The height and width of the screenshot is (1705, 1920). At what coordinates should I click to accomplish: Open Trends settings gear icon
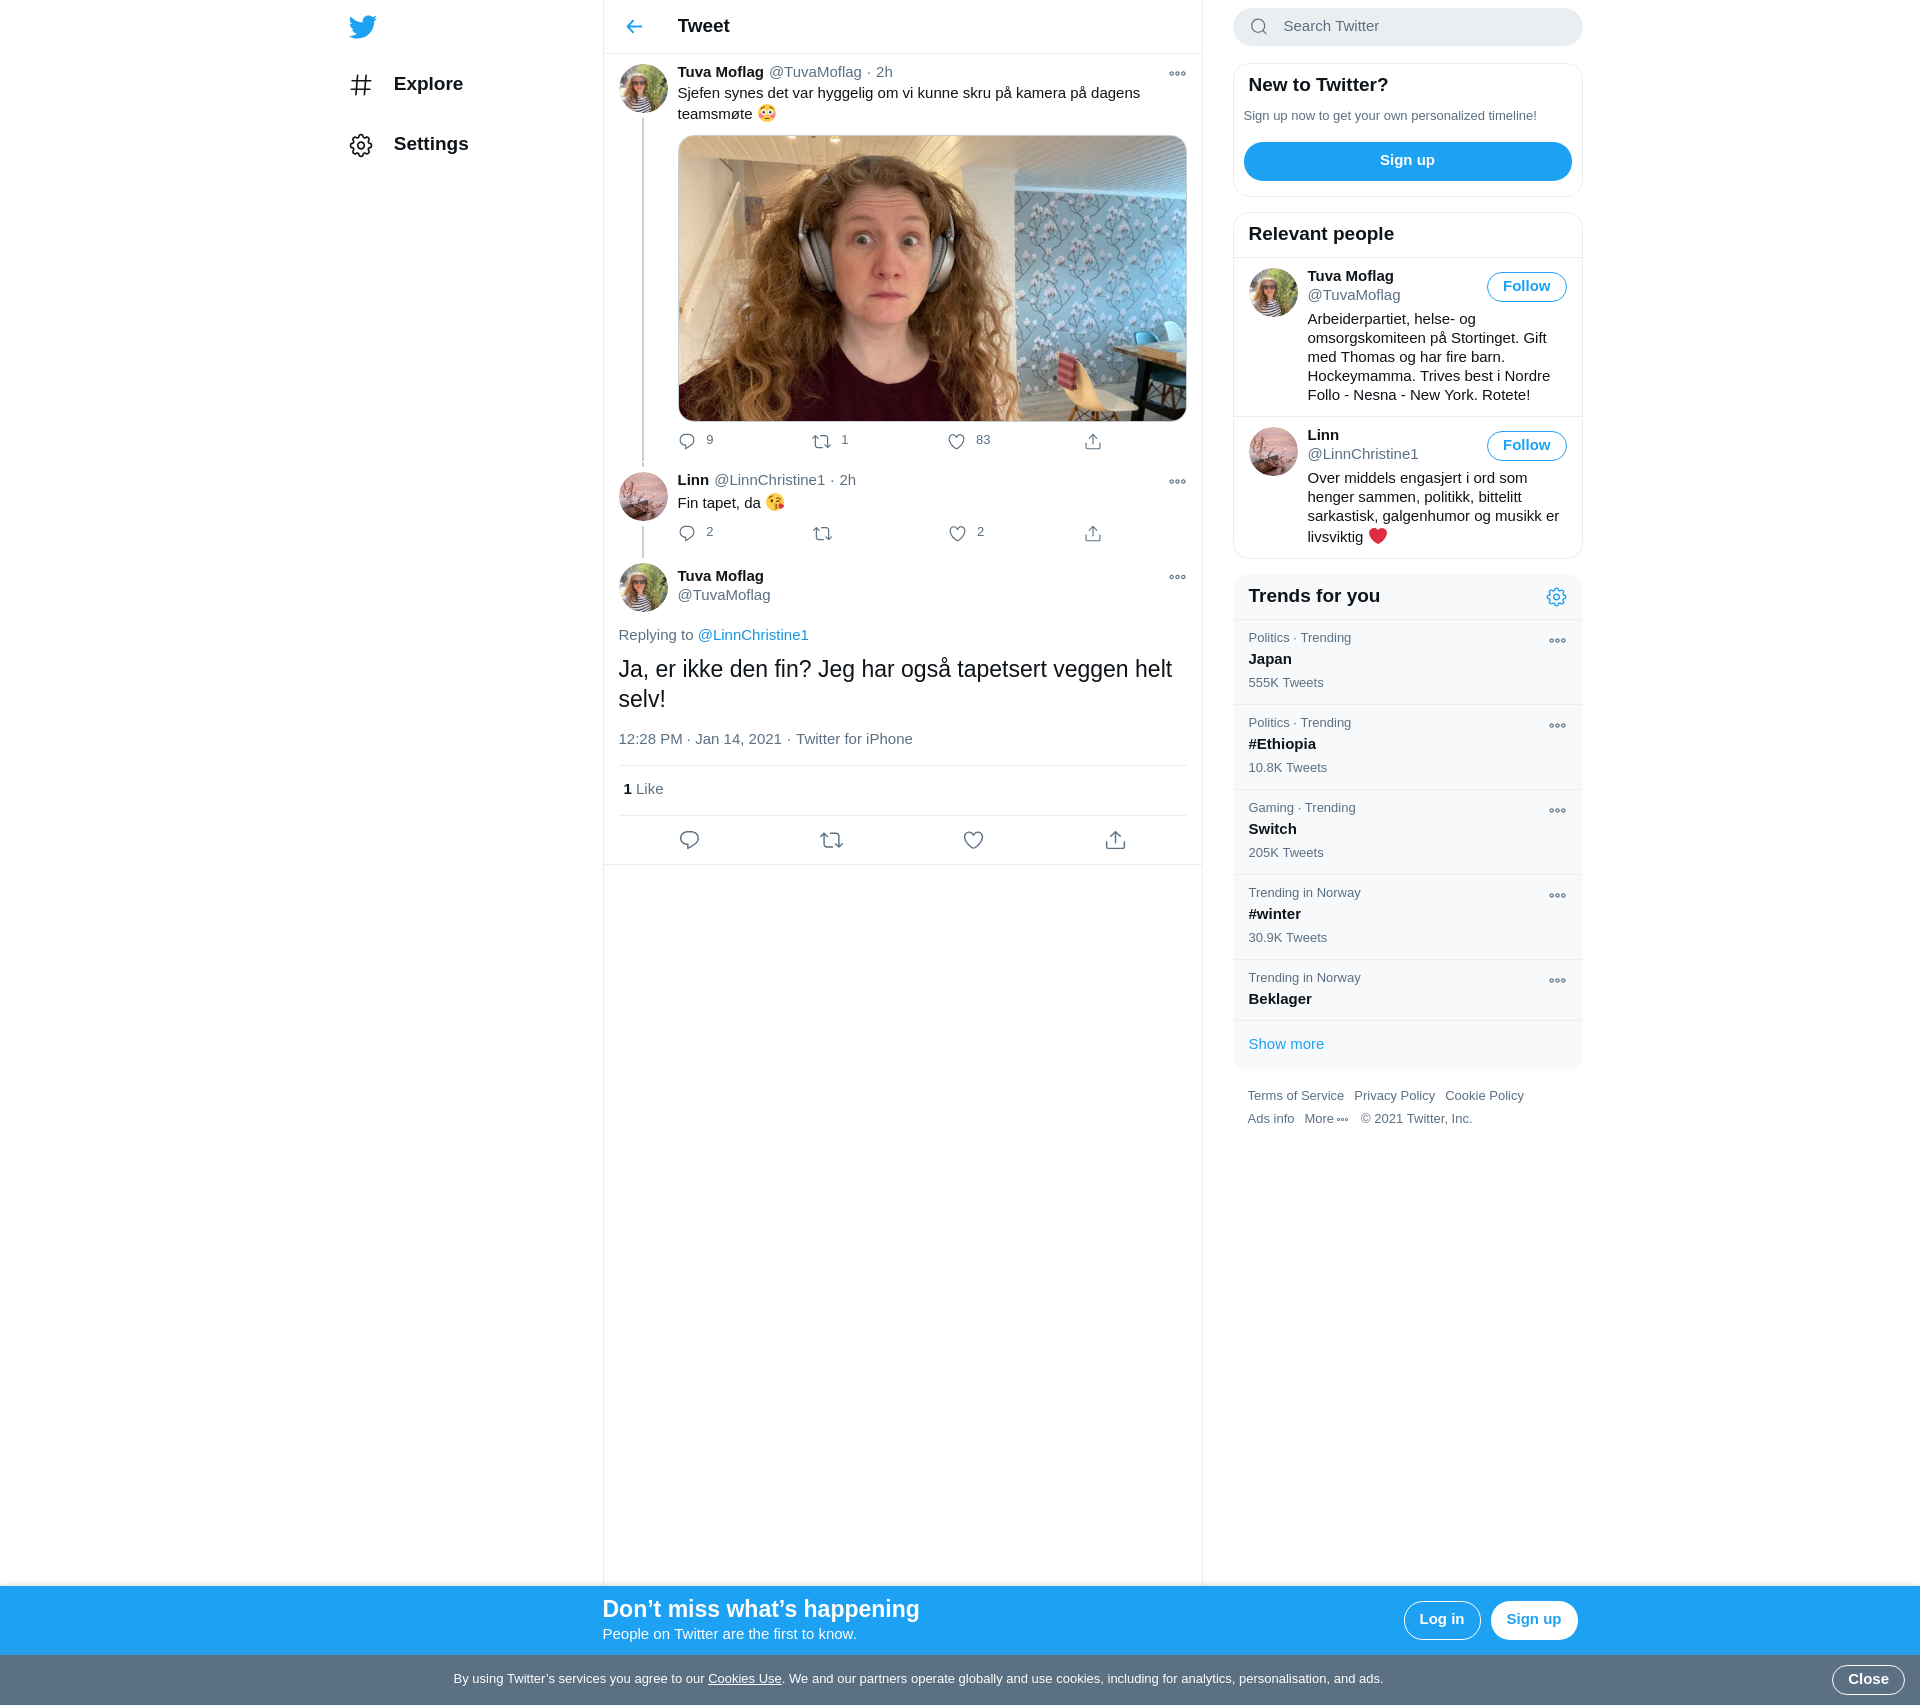1556,597
